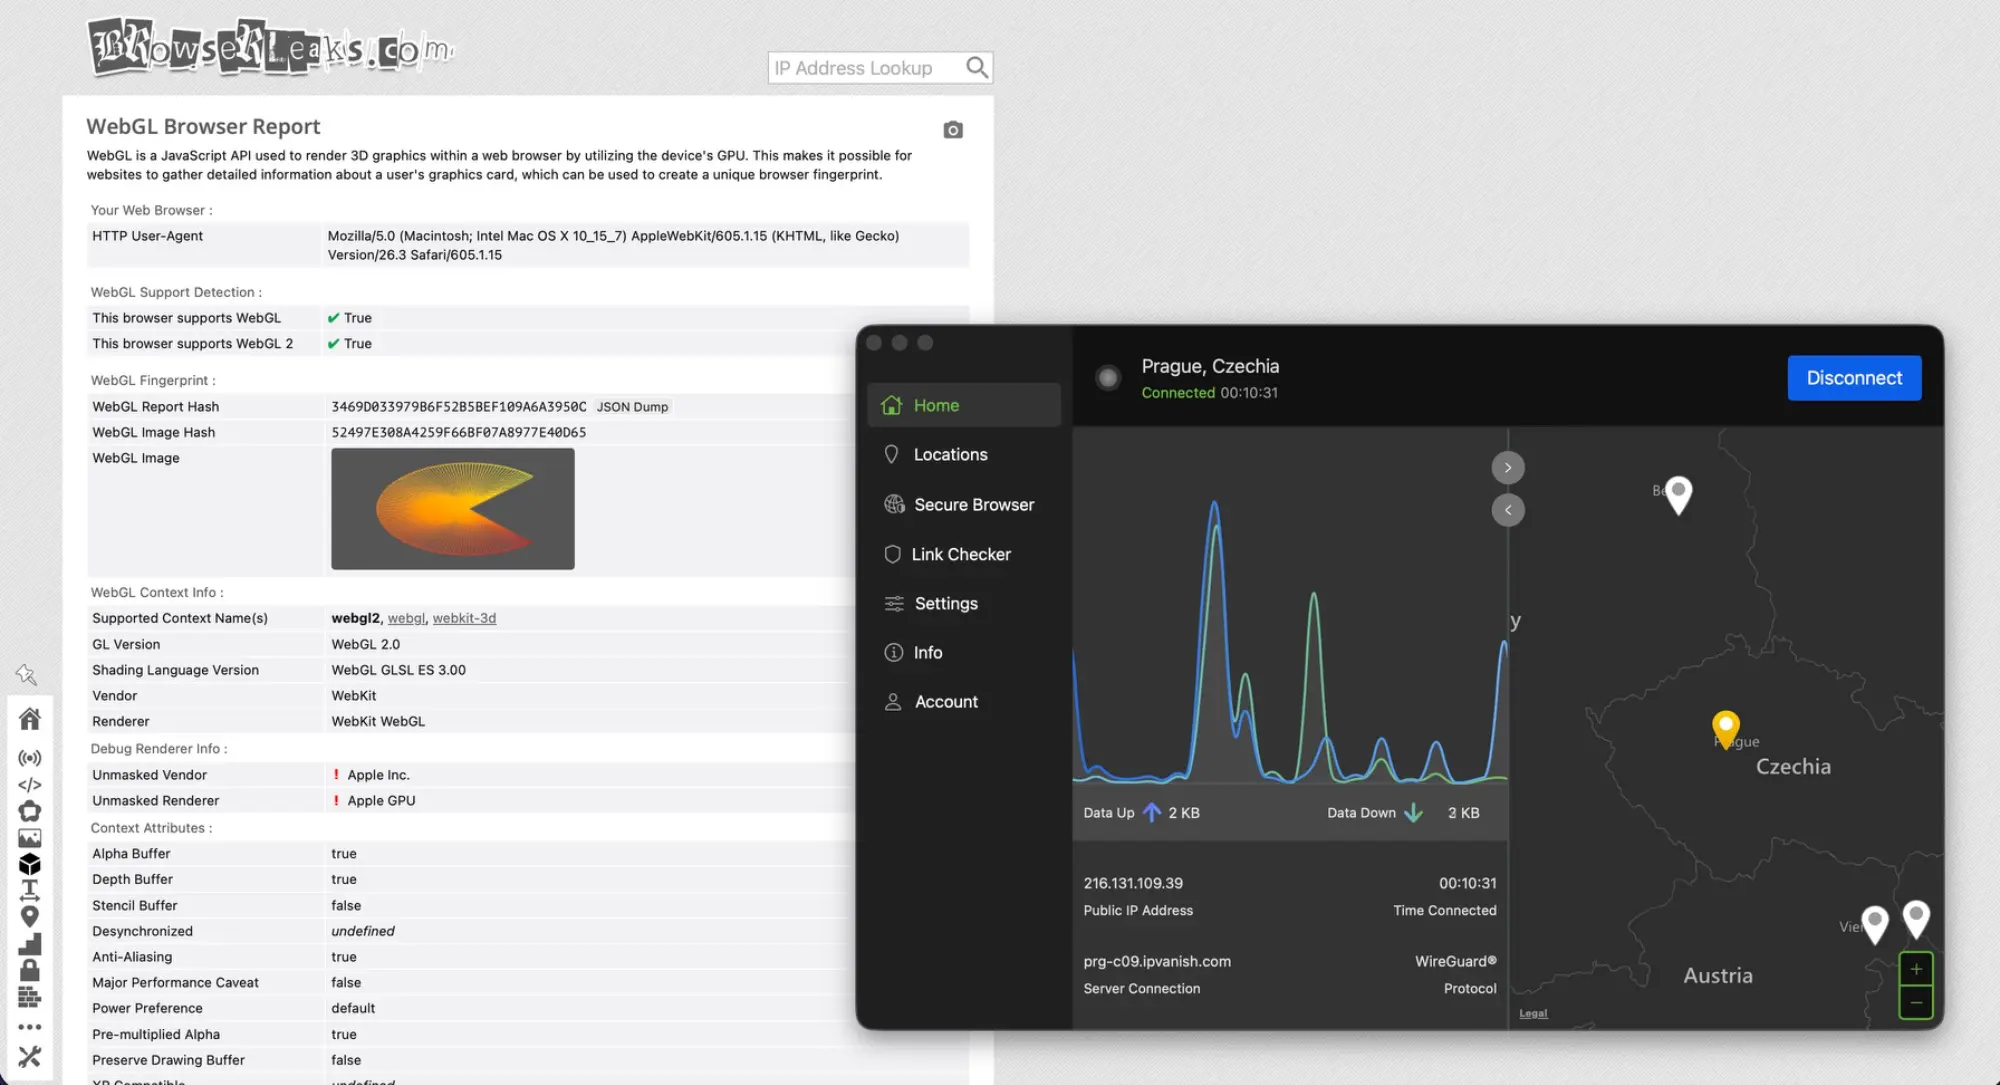Open the JSON Dump link
This screenshot has width=2000, height=1085.
click(x=632, y=407)
